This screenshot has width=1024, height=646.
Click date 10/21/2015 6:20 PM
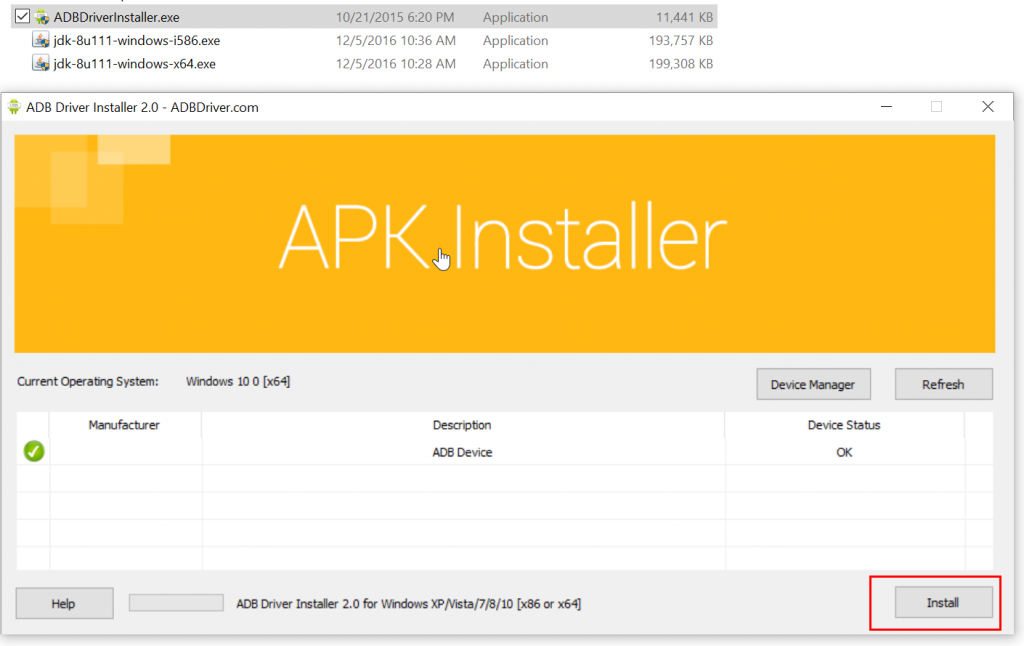click(395, 17)
